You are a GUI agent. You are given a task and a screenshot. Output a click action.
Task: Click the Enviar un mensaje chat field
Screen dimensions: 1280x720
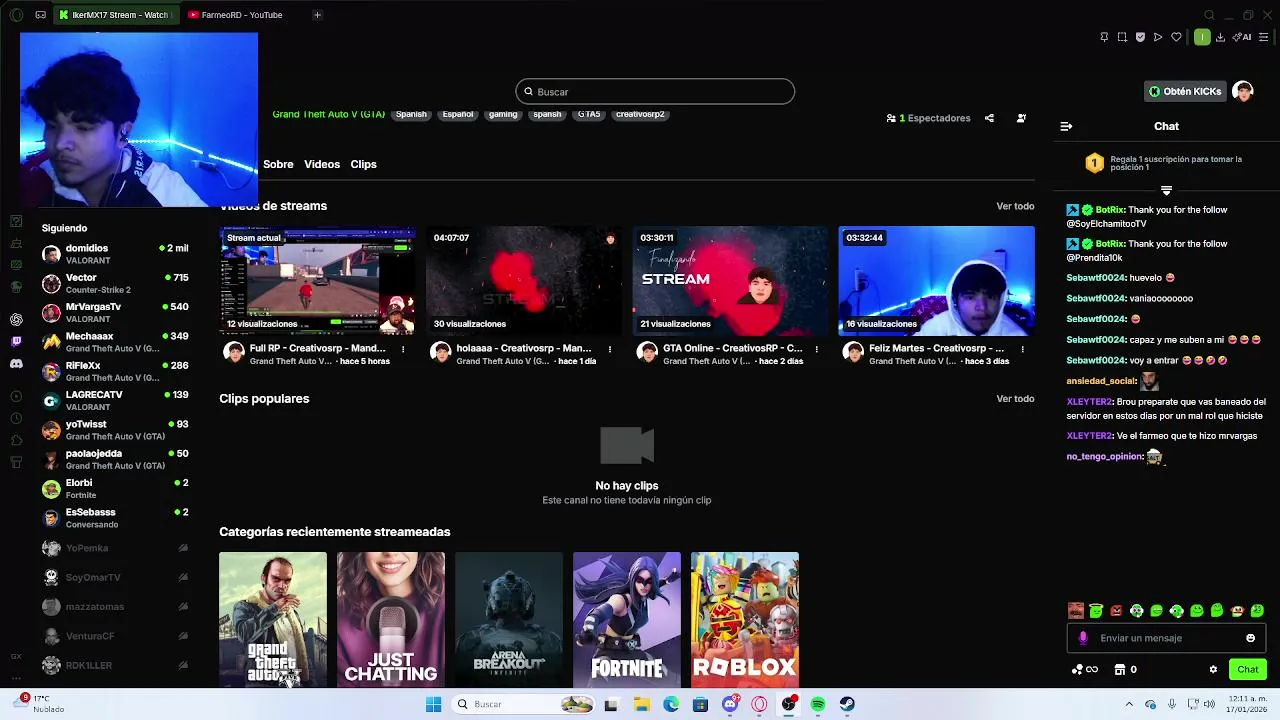(1166, 638)
